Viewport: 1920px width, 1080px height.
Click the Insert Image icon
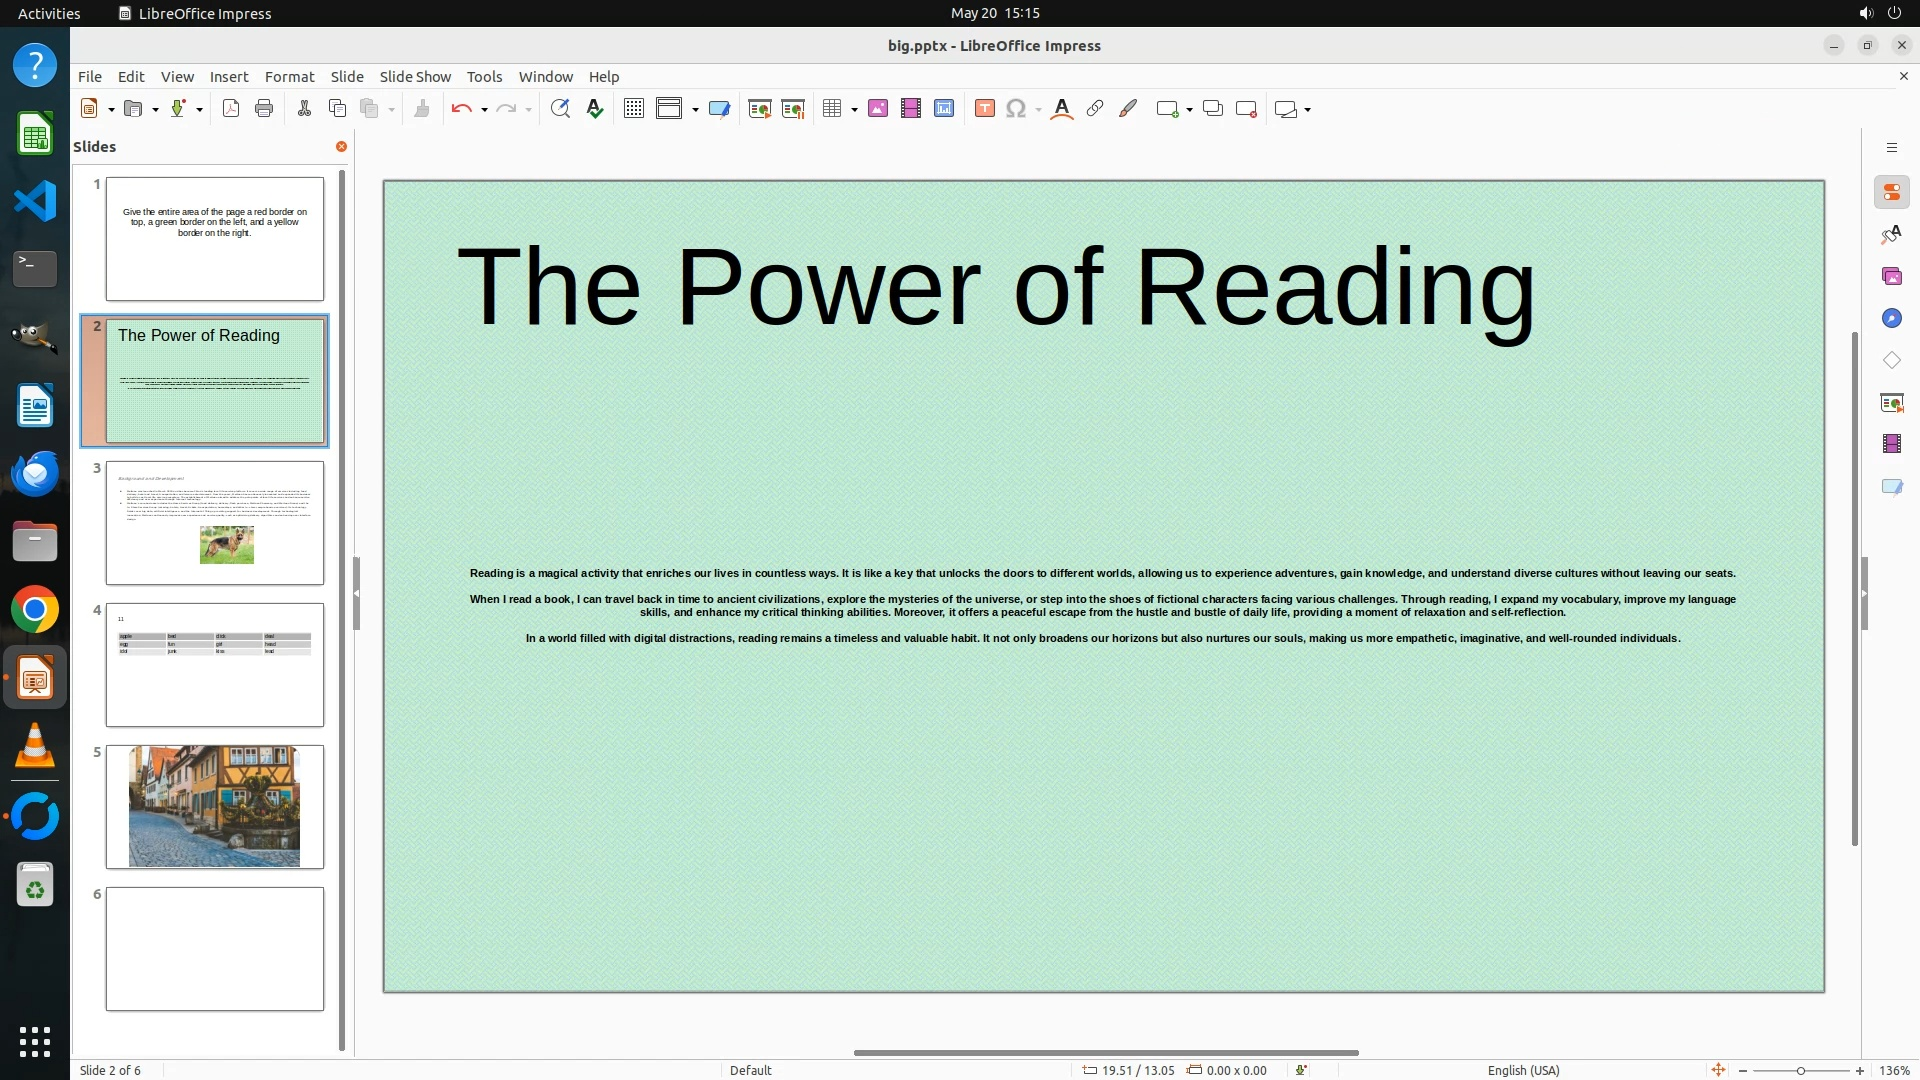[878, 109]
